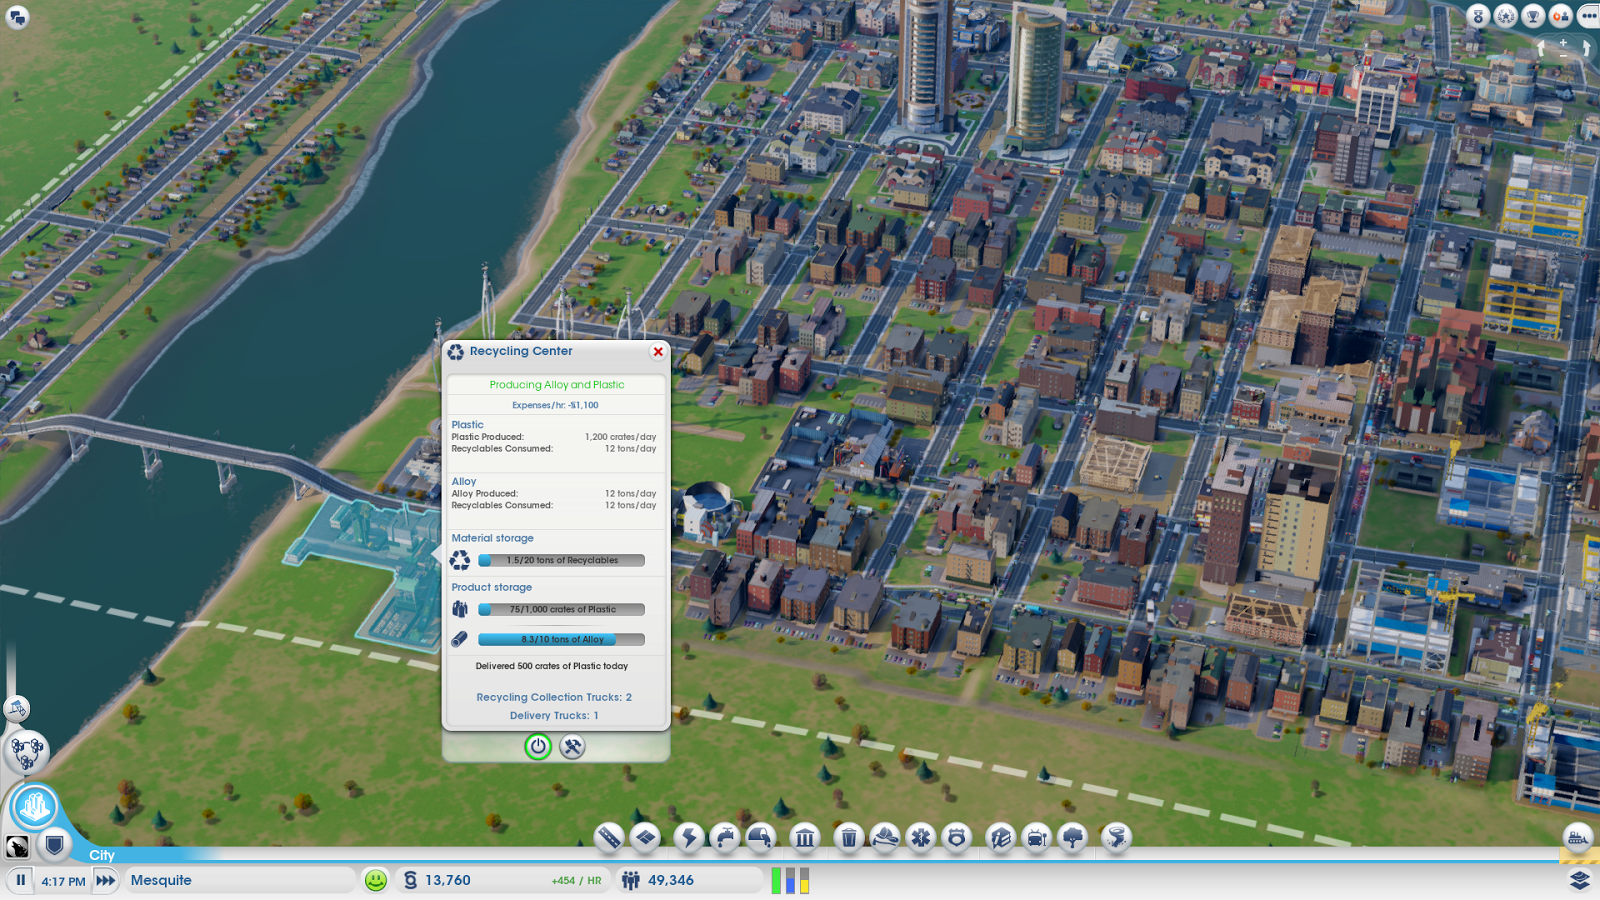Toggle the Recycling Center power button
The width and height of the screenshot is (1600, 900).
[x=538, y=746]
